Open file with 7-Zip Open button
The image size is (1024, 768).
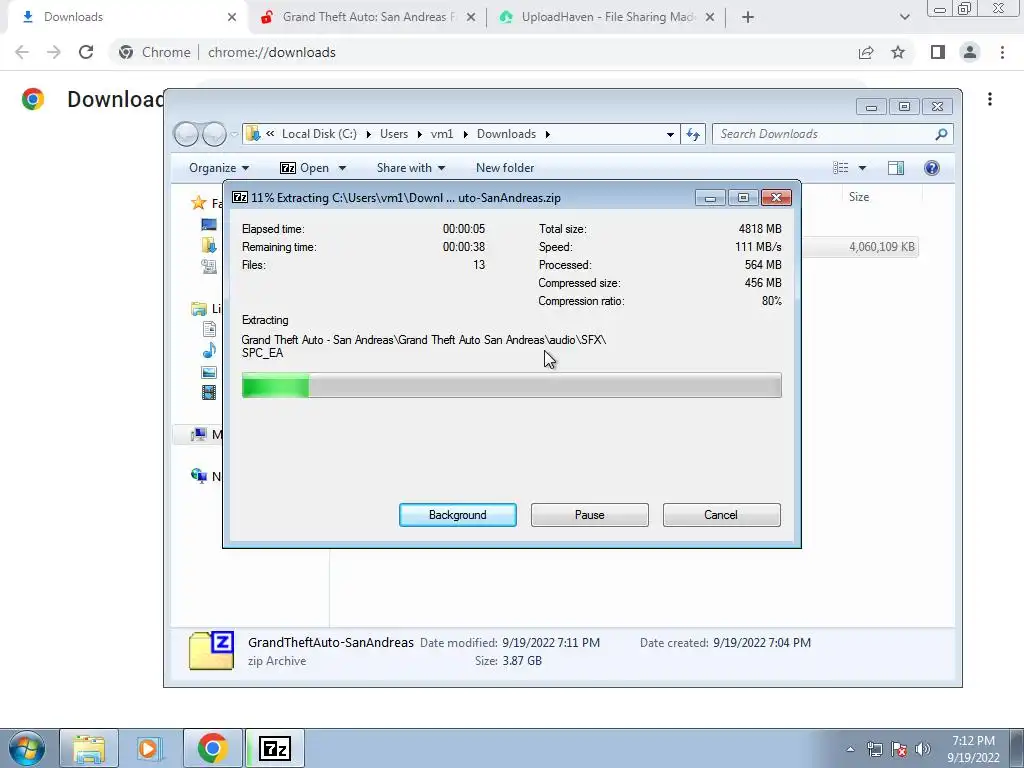tap(304, 168)
